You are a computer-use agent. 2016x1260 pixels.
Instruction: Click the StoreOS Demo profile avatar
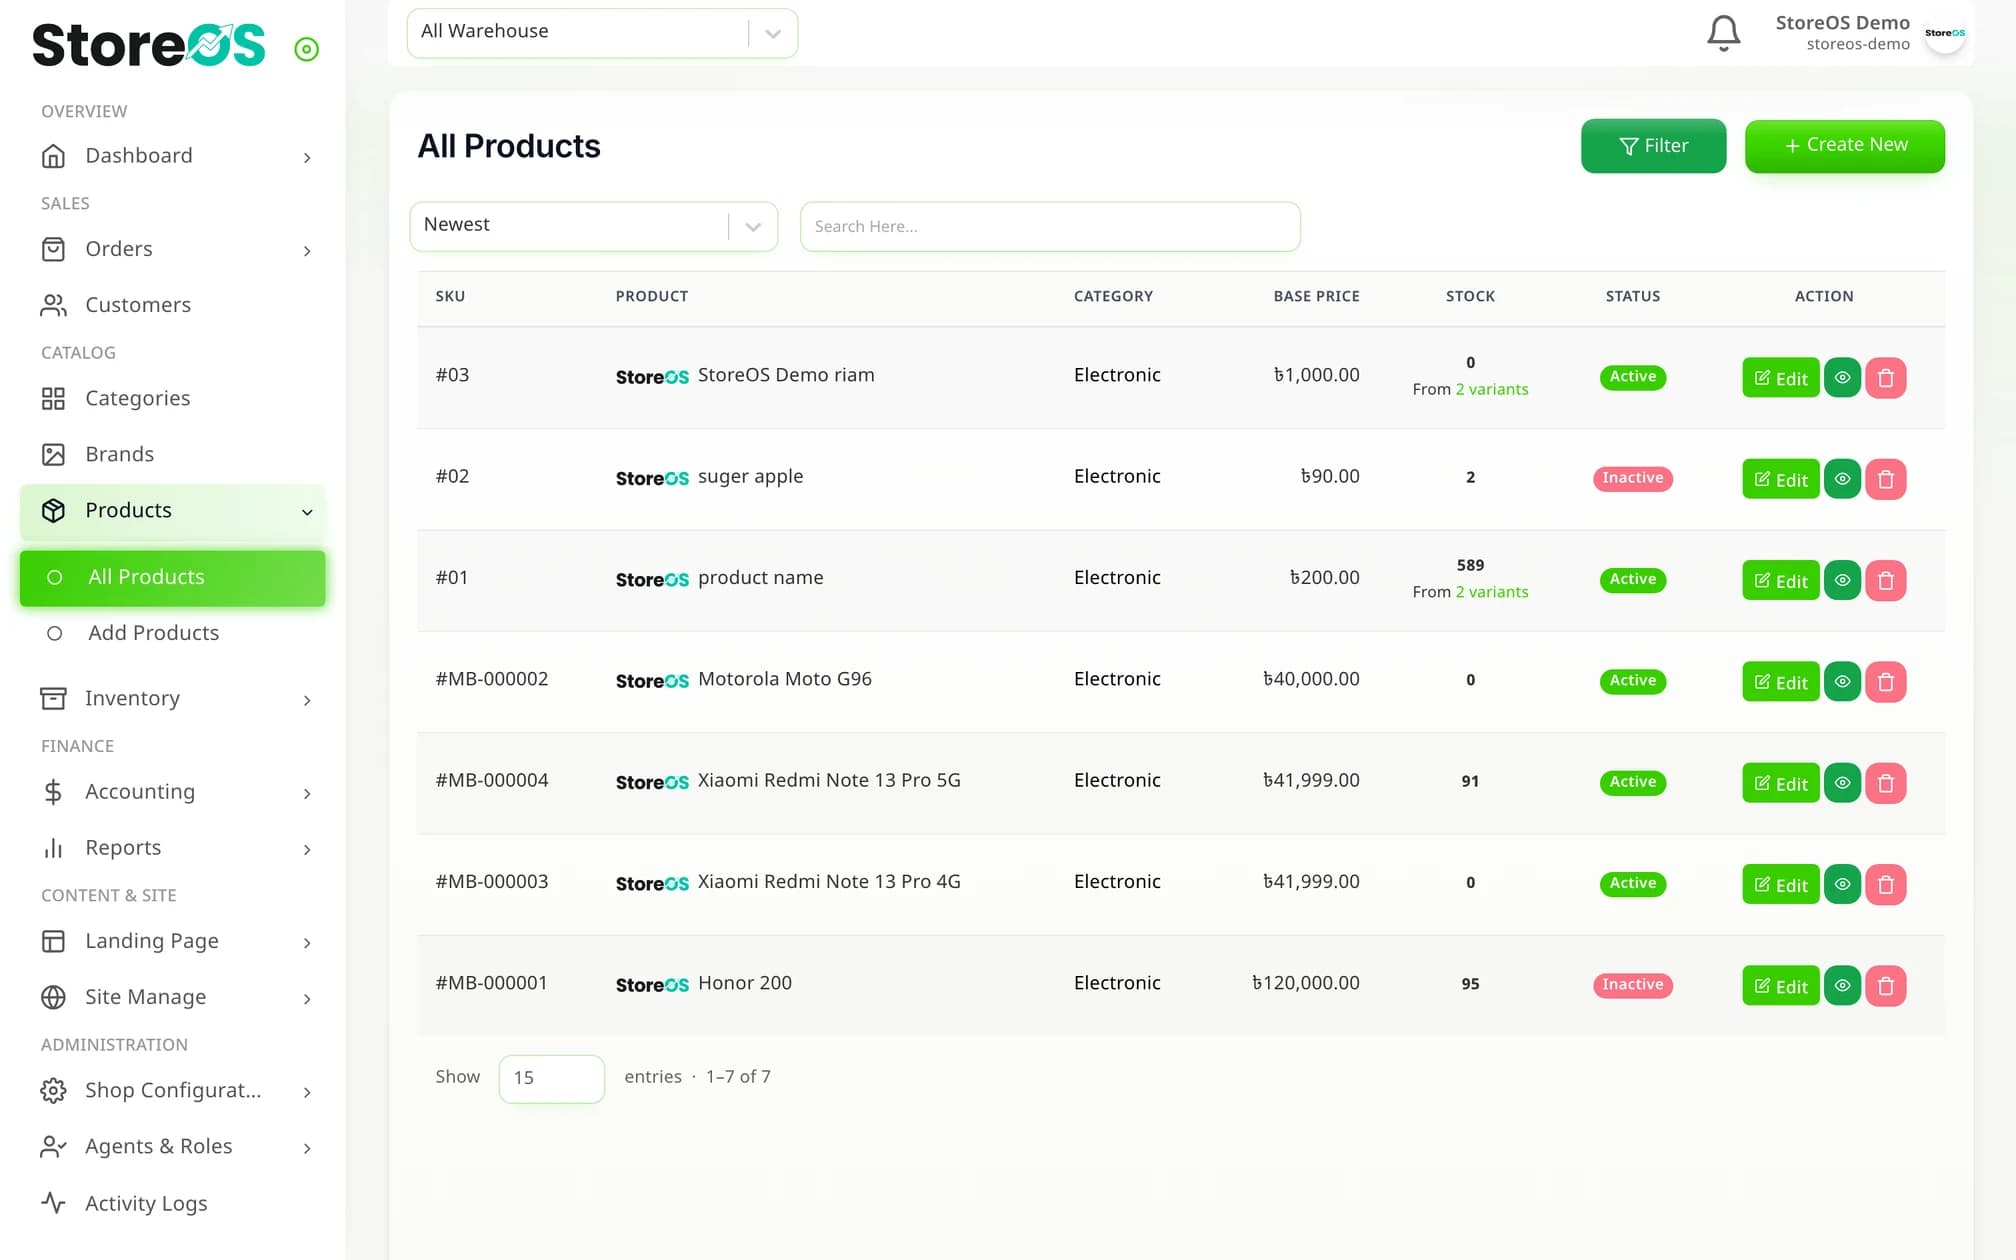(1944, 33)
